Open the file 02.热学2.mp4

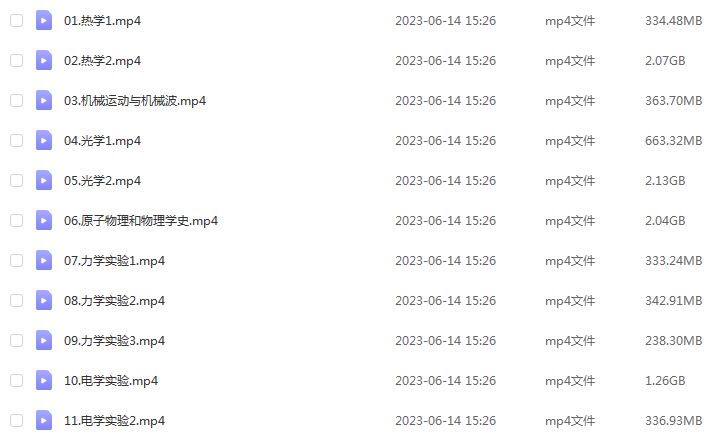[x=102, y=61]
